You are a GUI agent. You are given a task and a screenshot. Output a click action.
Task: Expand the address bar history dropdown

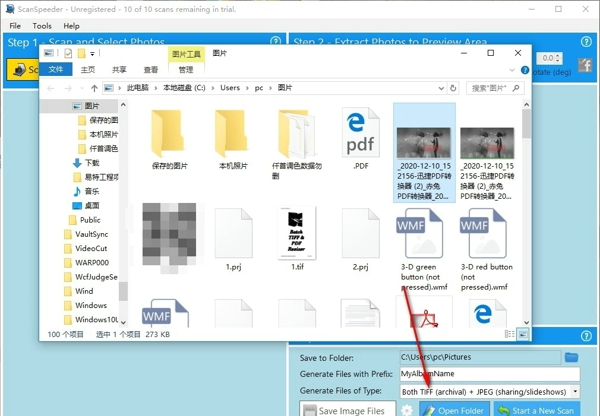pos(440,88)
